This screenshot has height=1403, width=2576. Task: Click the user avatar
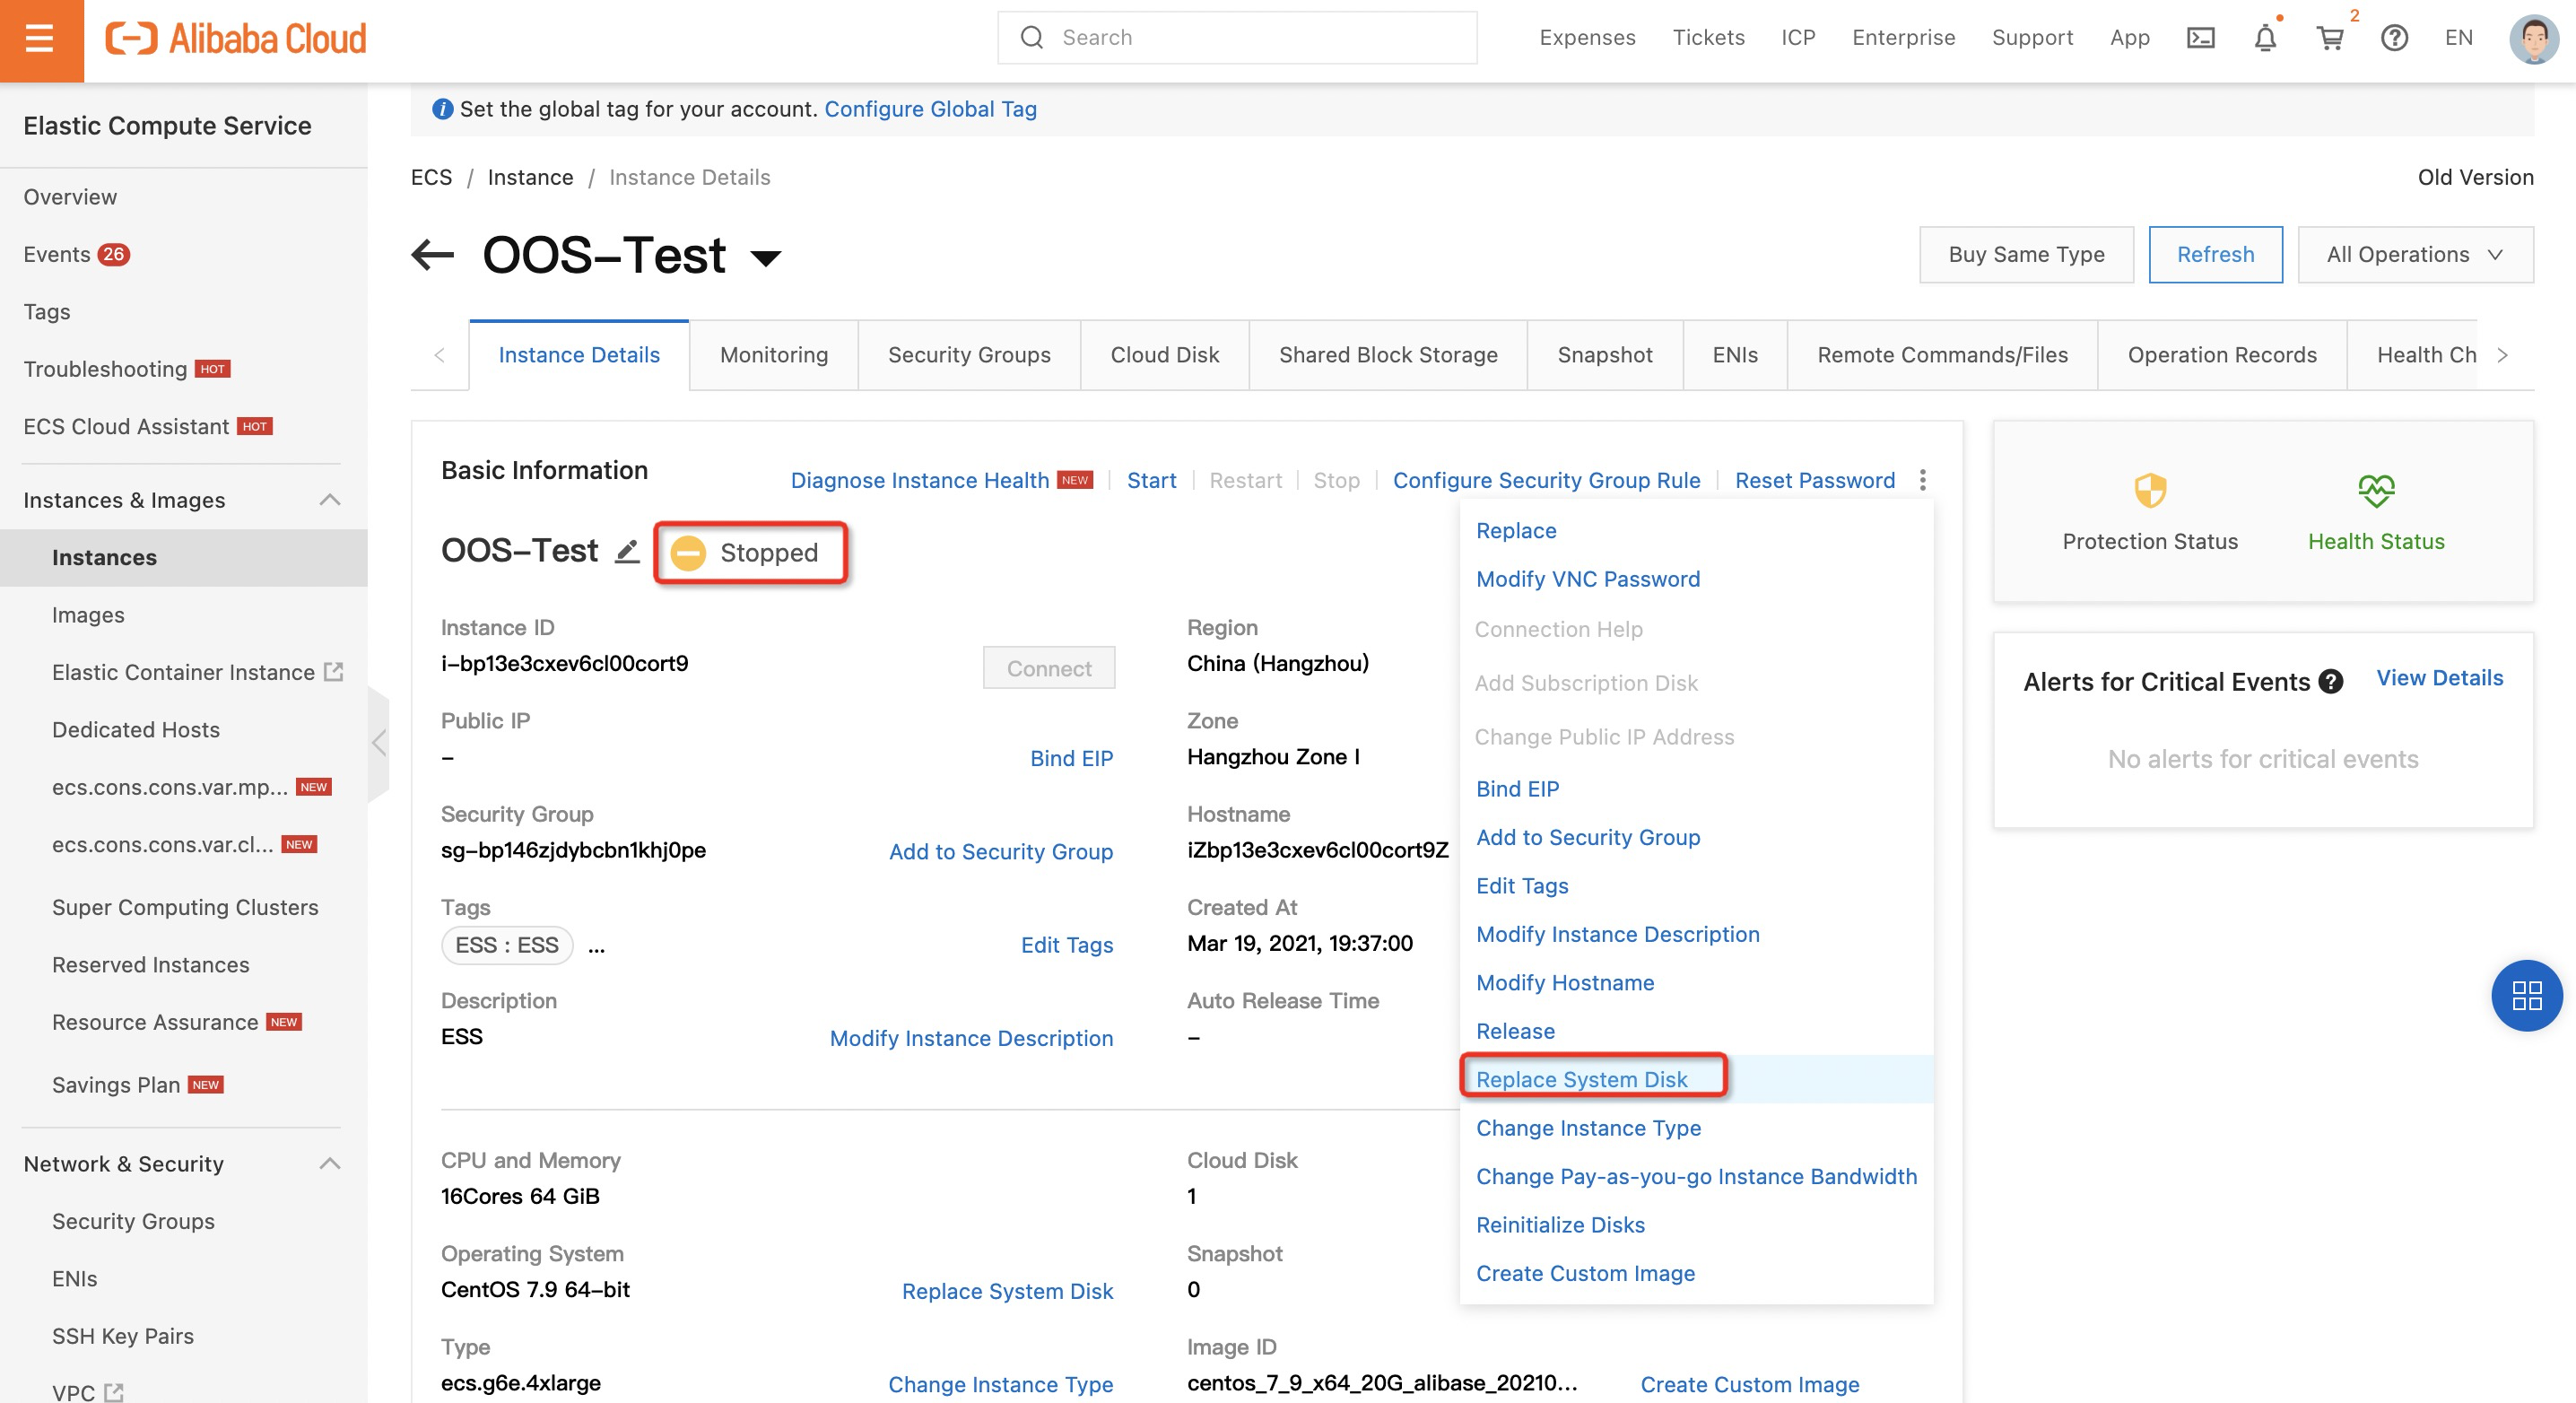coord(2533,38)
